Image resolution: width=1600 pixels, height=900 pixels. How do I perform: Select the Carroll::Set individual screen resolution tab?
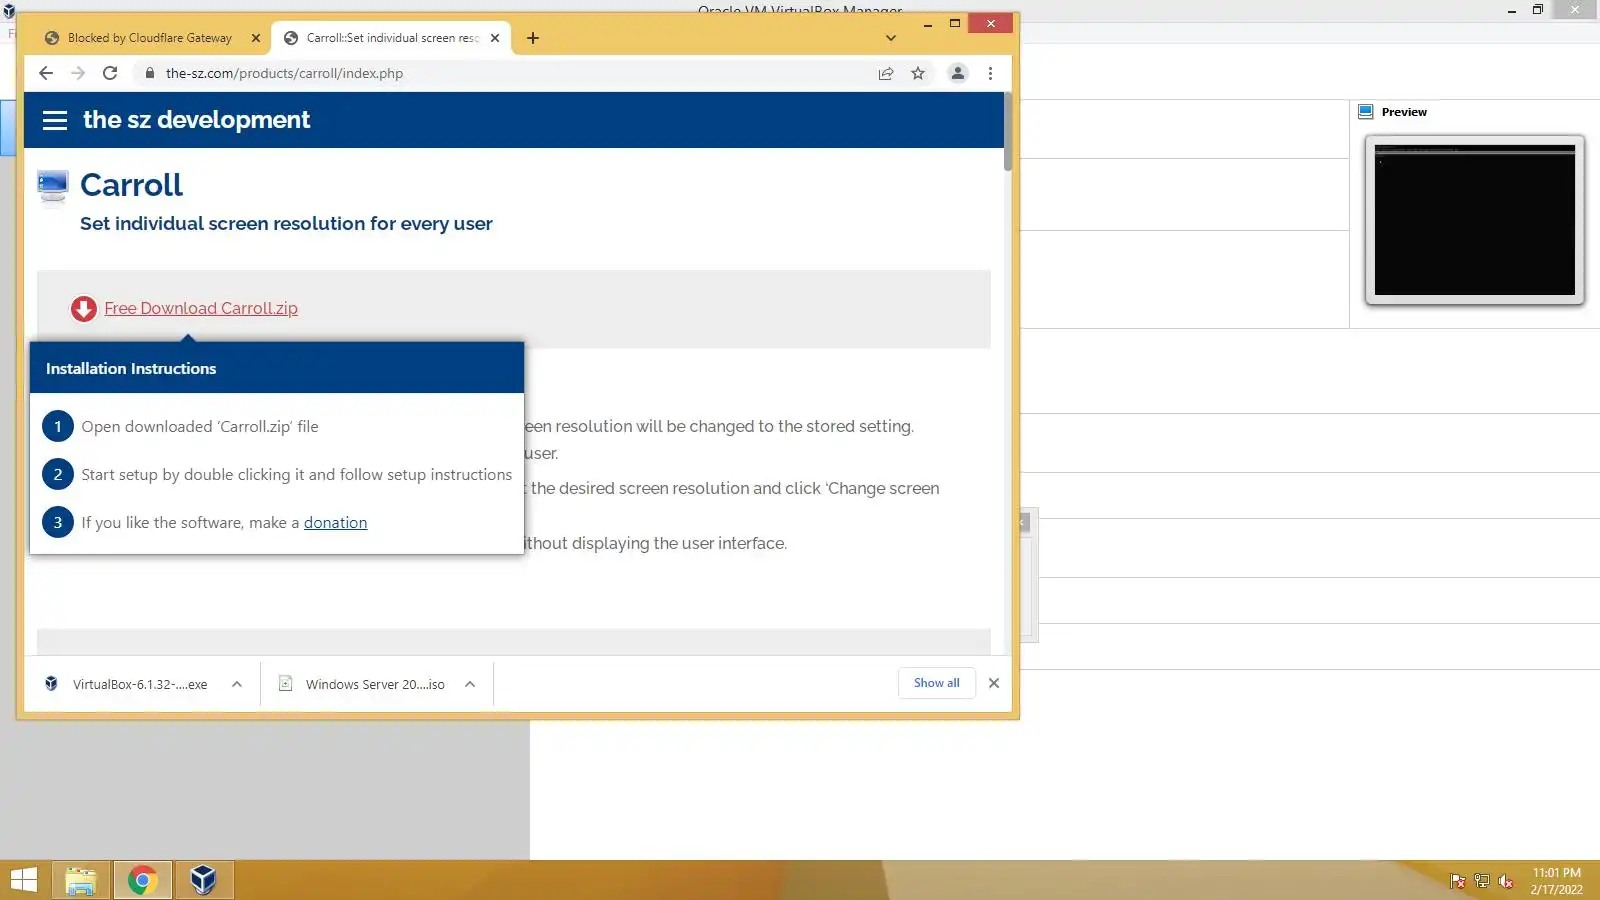click(392, 38)
